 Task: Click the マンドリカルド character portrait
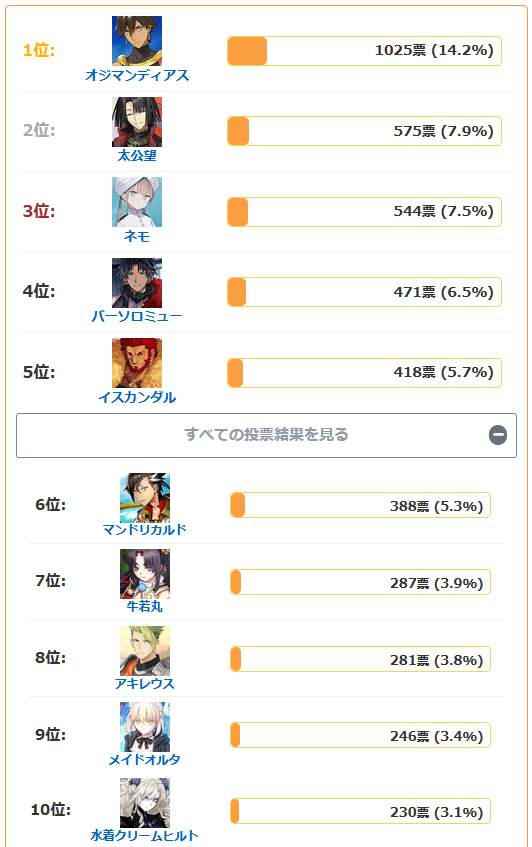click(145, 498)
